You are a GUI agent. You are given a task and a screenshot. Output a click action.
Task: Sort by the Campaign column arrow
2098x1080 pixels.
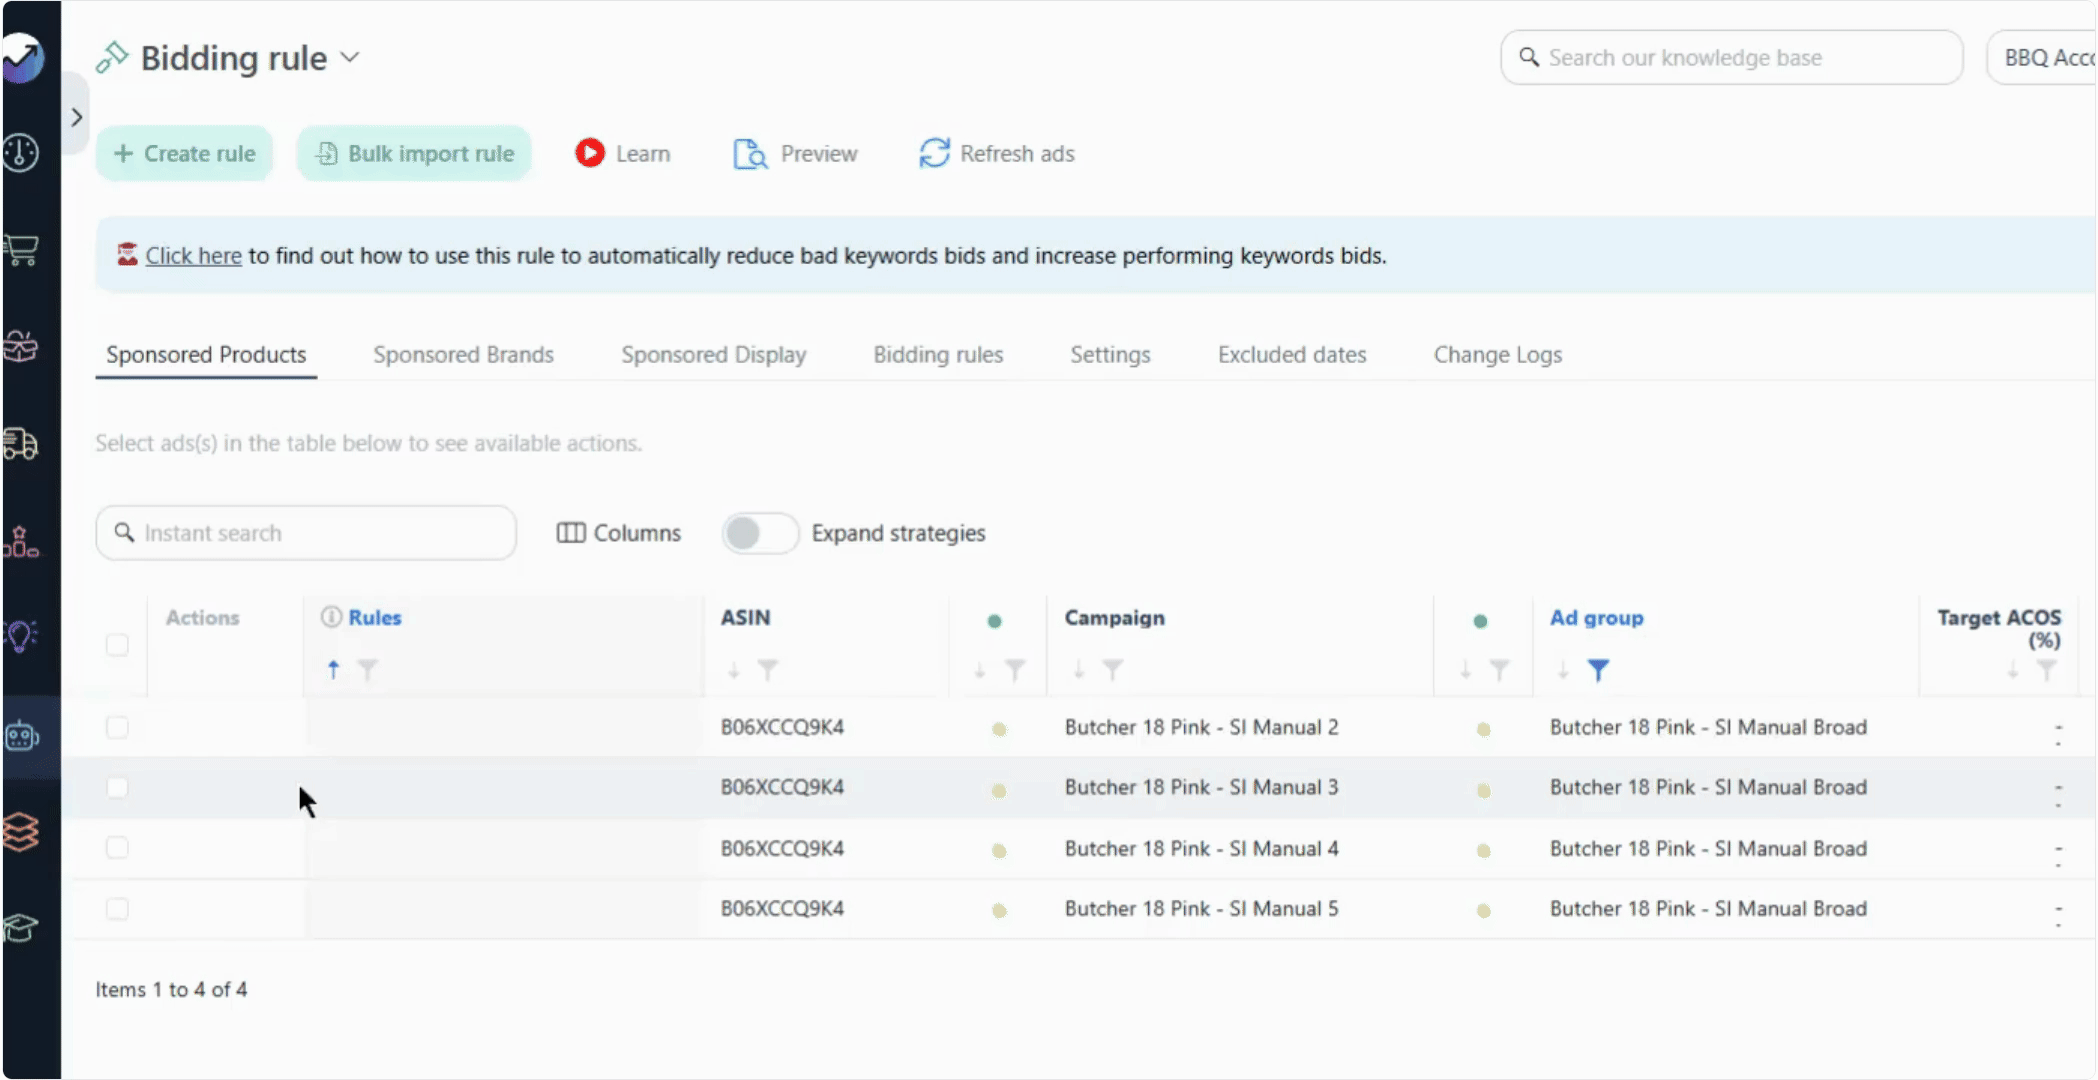pyautogui.click(x=1079, y=670)
